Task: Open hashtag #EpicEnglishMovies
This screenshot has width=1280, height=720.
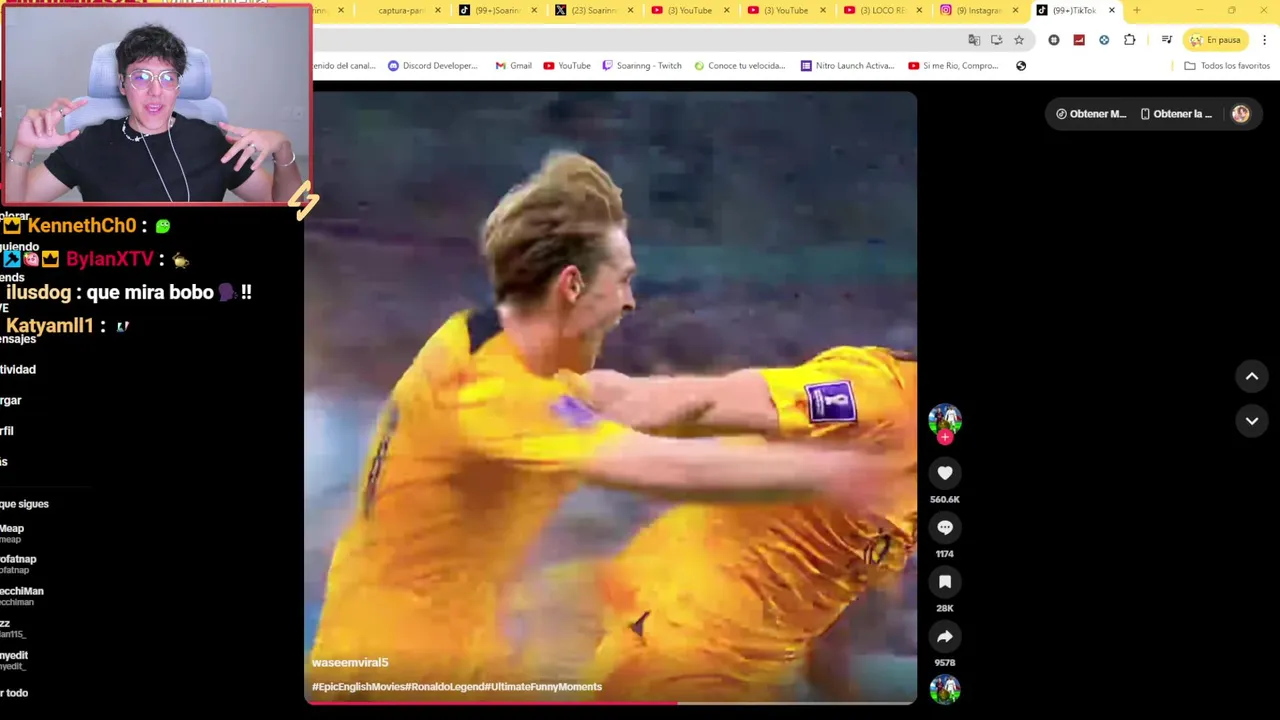Action: point(360,687)
